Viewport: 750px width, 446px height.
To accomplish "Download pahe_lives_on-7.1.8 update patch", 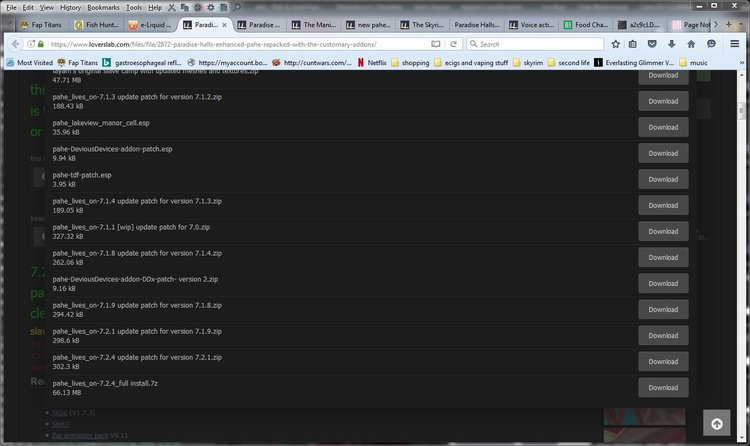I will (663, 257).
